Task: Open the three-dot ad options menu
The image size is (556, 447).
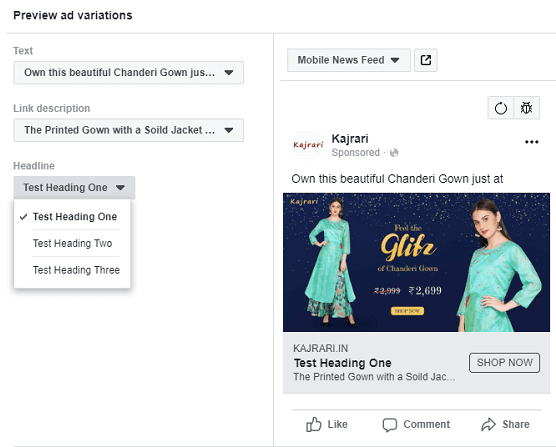Action: coord(531,142)
